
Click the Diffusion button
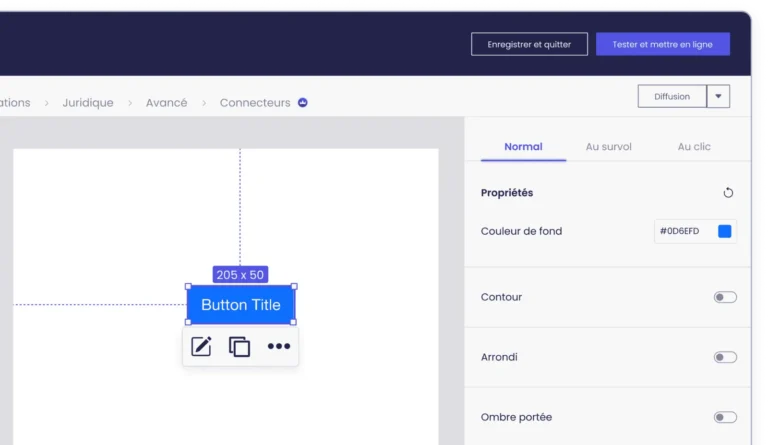pyautogui.click(x=672, y=96)
